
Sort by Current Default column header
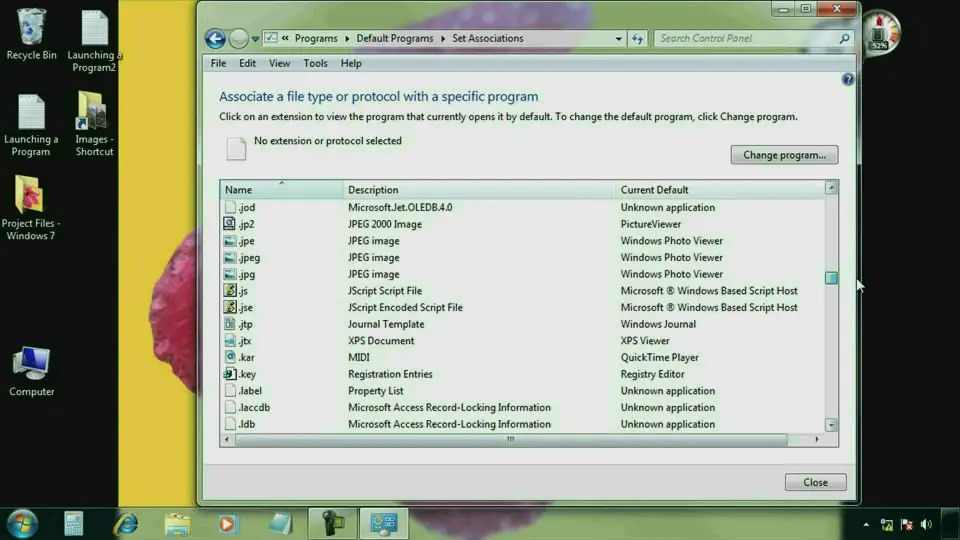720,190
